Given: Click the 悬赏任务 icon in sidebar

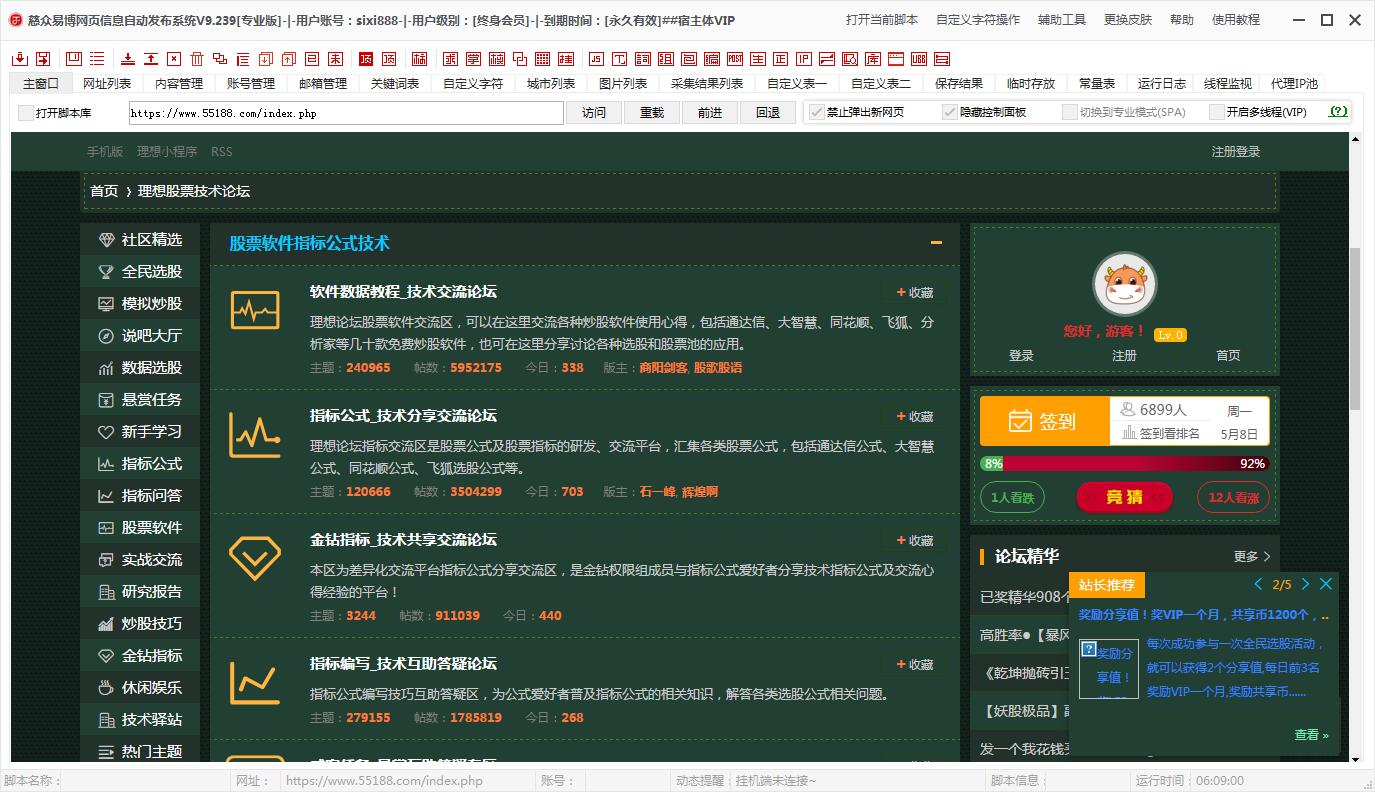Looking at the screenshot, I should tap(106, 400).
